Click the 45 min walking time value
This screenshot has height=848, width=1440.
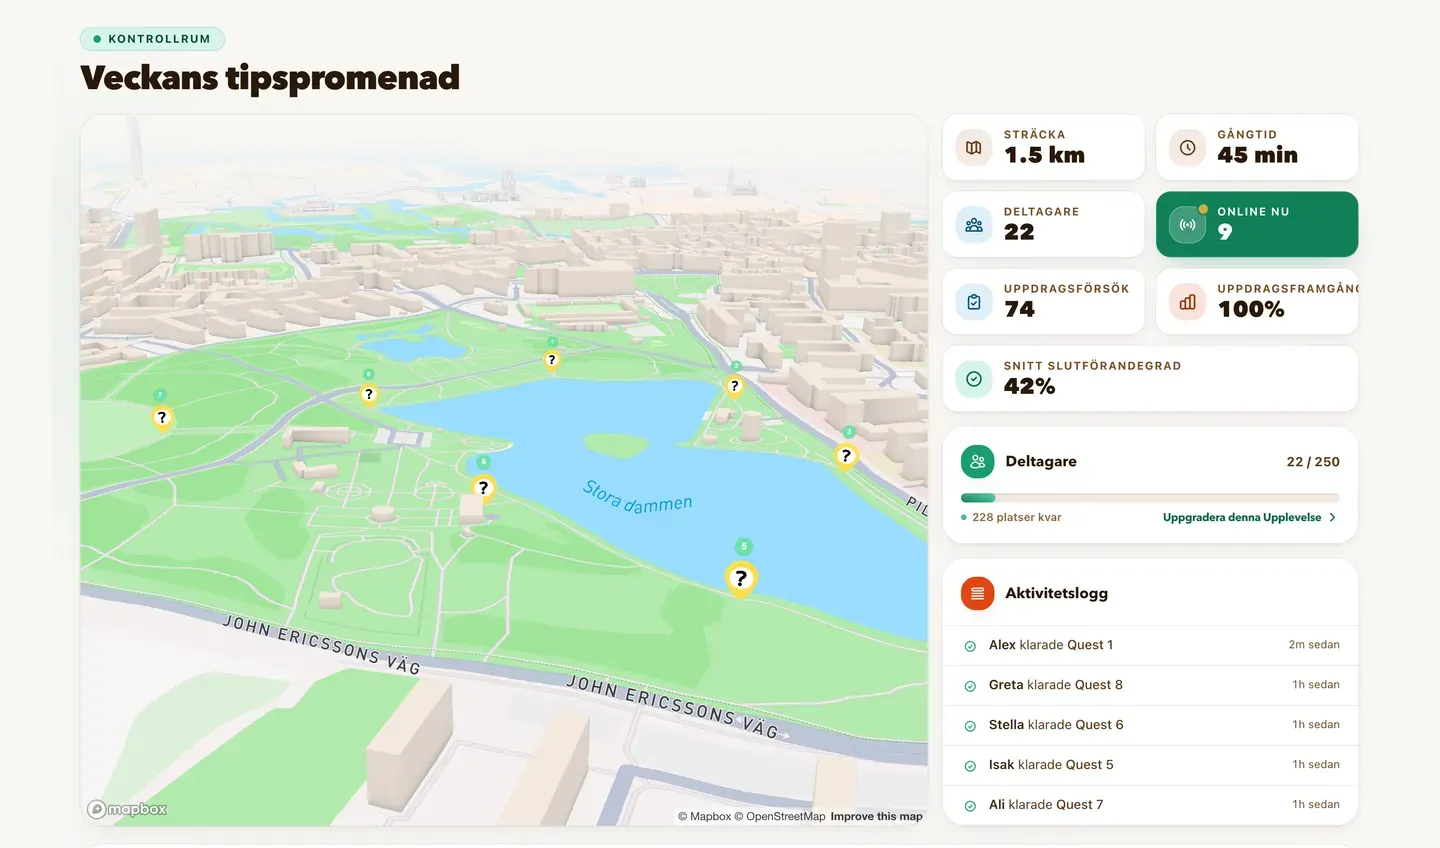pyautogui.click(x=1257, y=155)
